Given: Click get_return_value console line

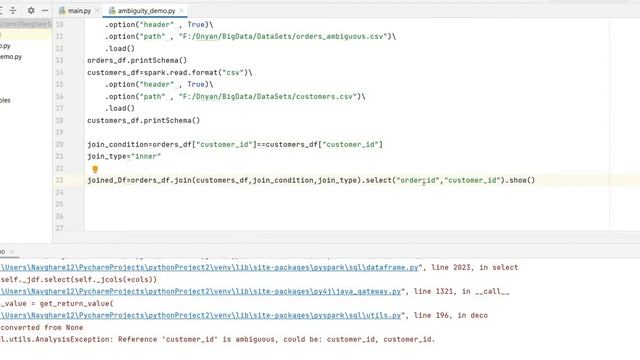Looking at the screenshot, I should 57,304.
